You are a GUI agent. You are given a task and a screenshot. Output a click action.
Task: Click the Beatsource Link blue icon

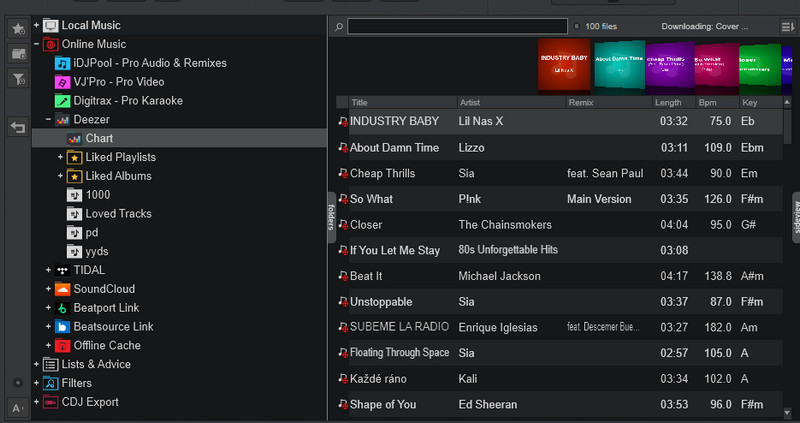(62, 327)
